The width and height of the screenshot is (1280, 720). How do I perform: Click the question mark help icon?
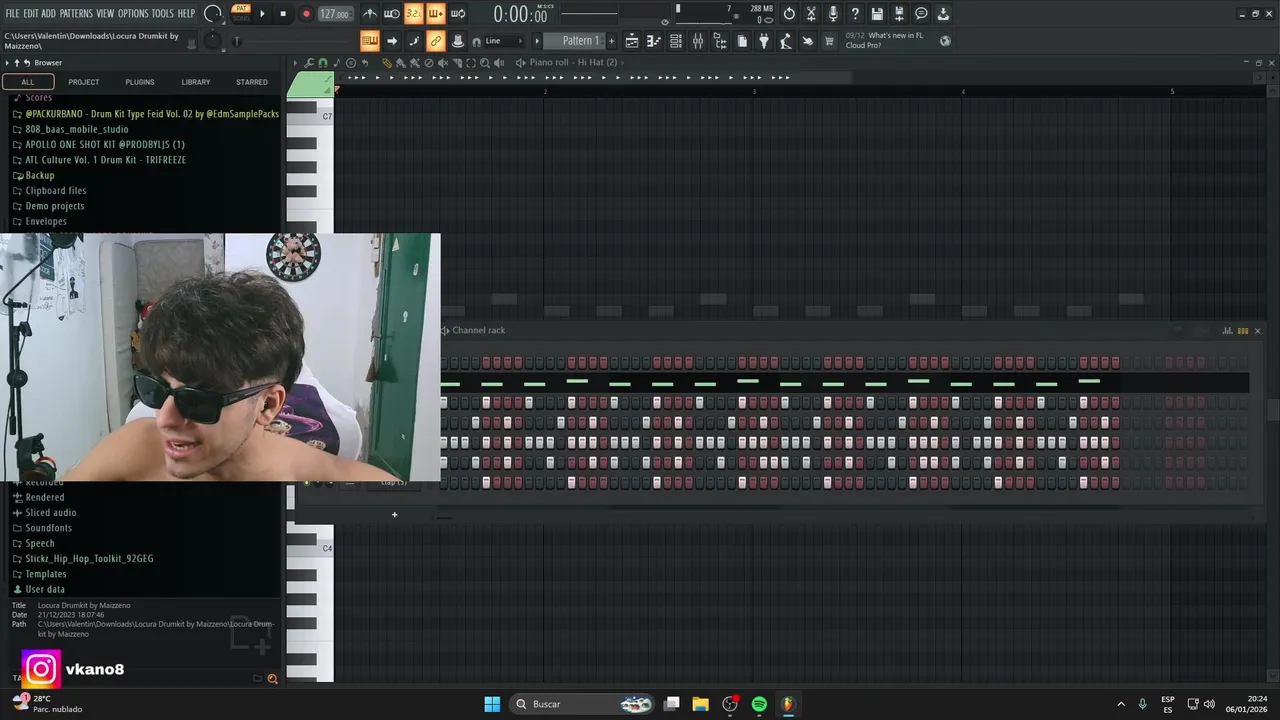click(x=855, y=14)
